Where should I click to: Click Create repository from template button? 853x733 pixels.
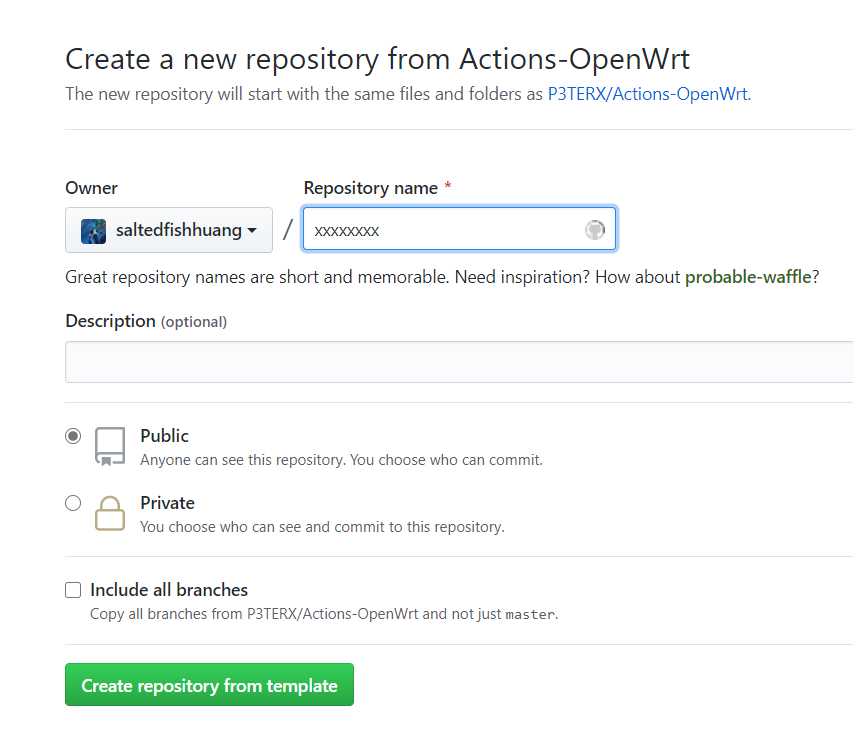point(209,685)
